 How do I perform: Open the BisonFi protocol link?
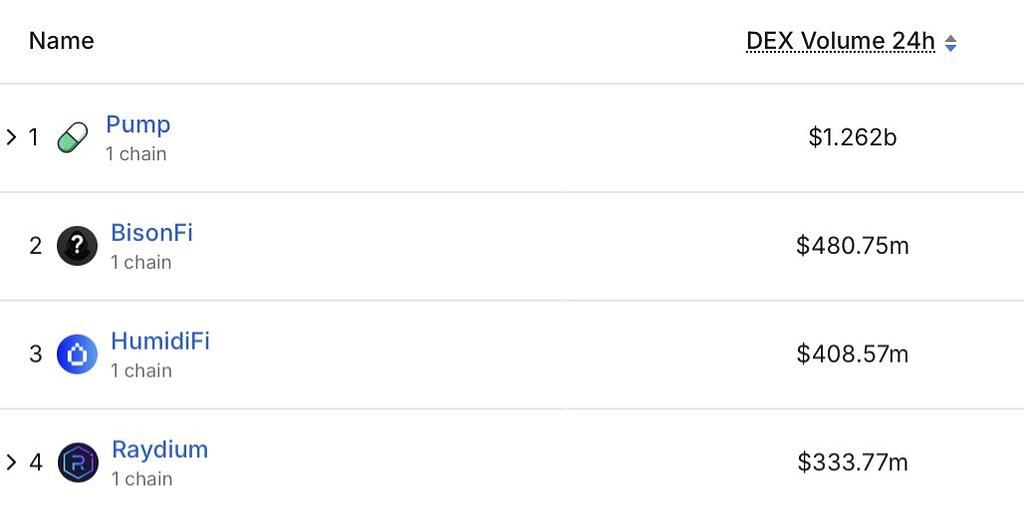tap(152, 233)
